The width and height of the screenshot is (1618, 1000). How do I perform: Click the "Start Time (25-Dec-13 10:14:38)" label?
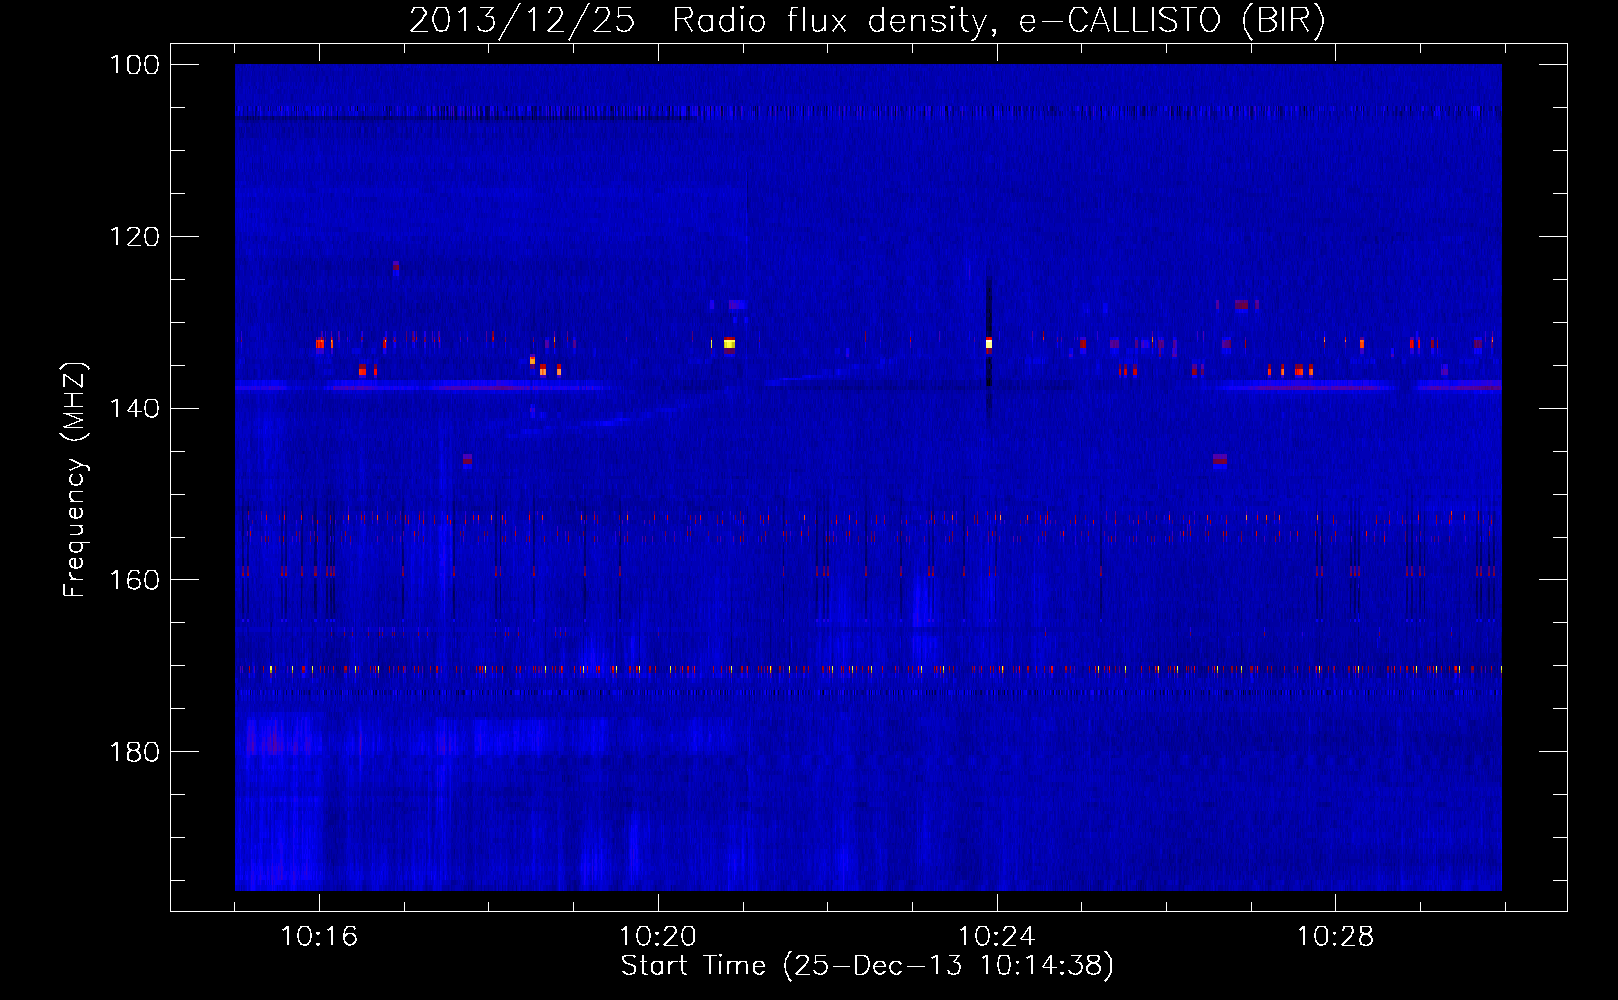867,966
